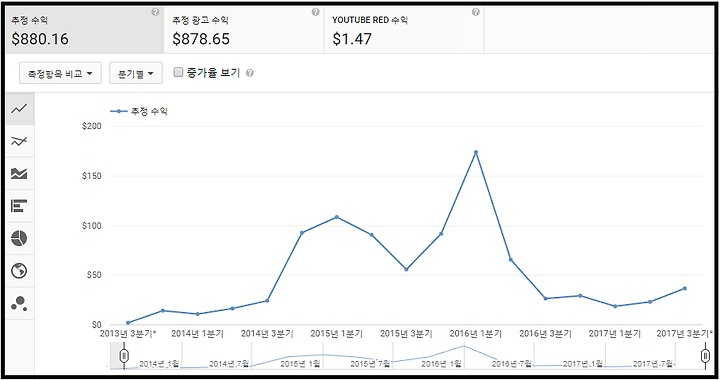The width and height of the screenshot is (720, 380).
Task: Click the $100 y-axis label
Action: [x=92, y=226]
